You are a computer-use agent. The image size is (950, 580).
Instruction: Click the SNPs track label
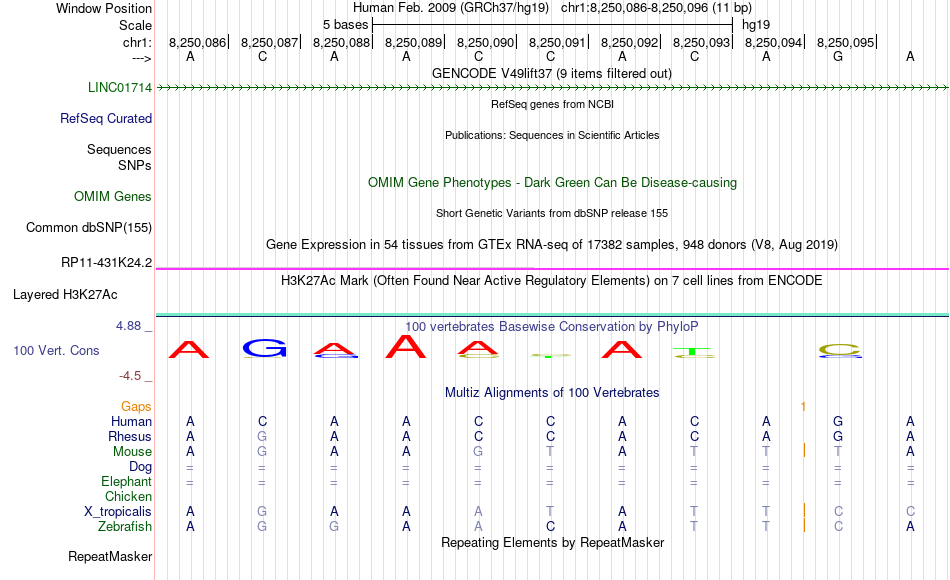(x=135, y=165)
